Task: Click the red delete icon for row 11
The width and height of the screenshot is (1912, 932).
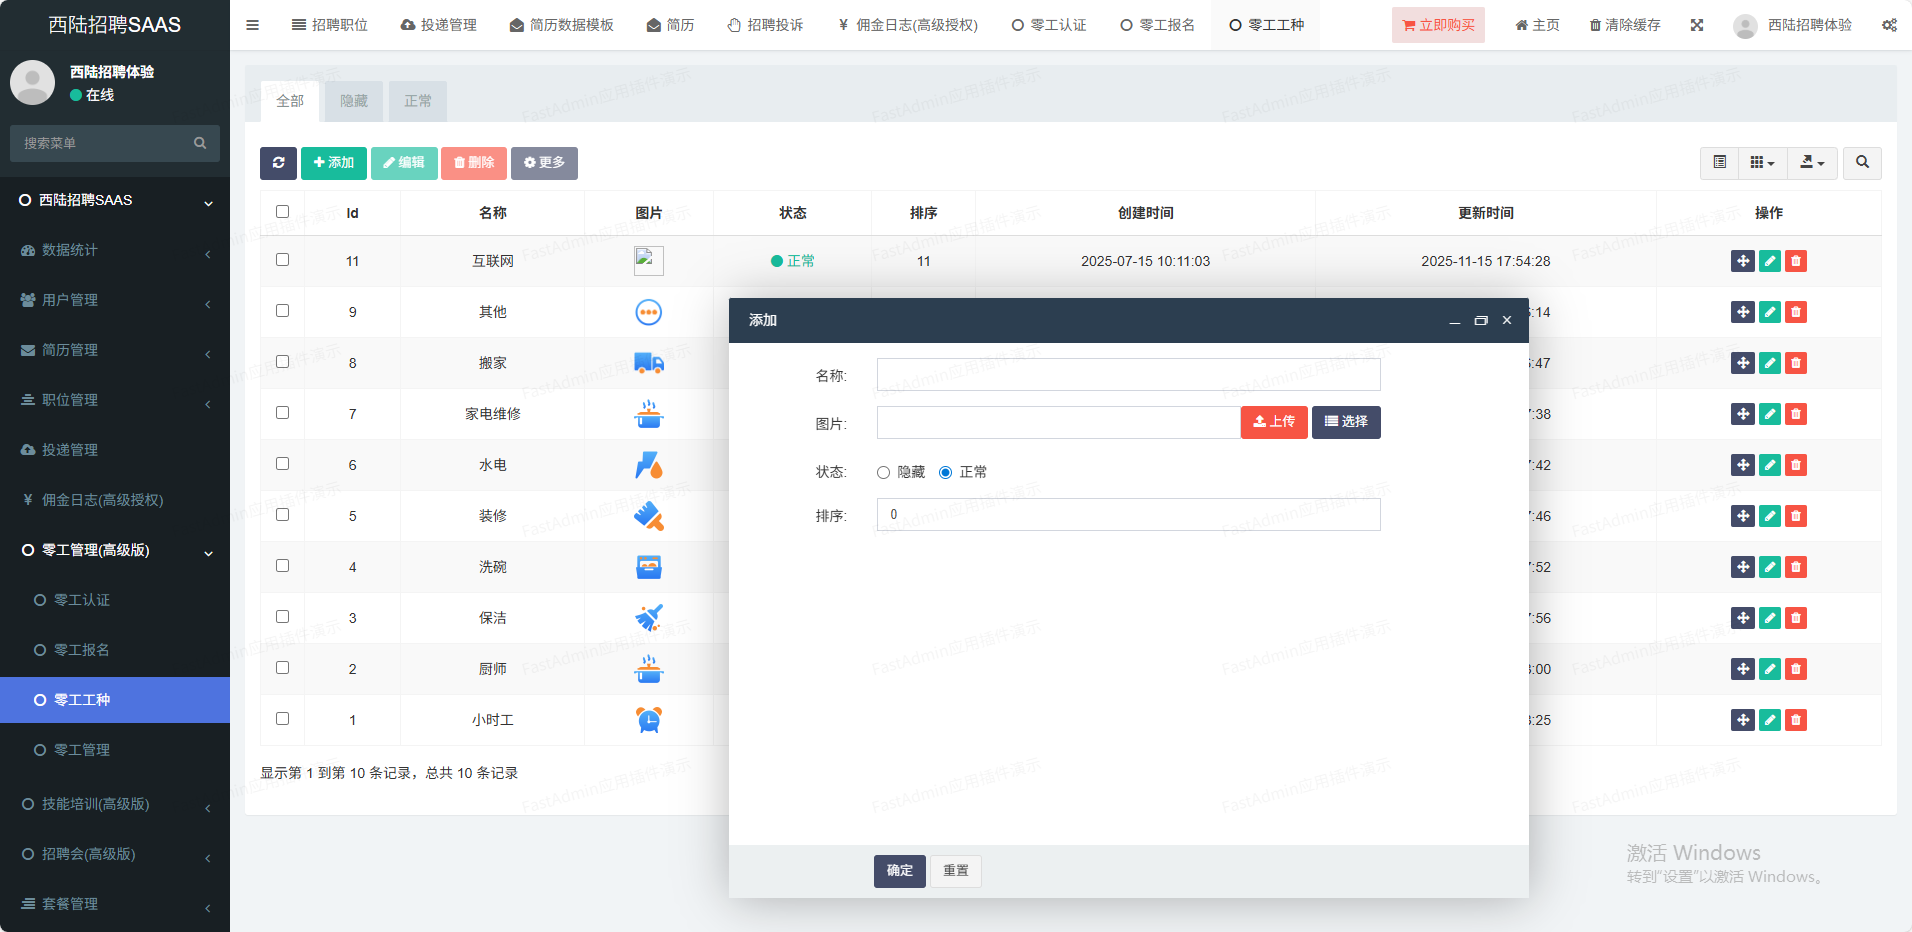Action: (x=1796, y=261)
